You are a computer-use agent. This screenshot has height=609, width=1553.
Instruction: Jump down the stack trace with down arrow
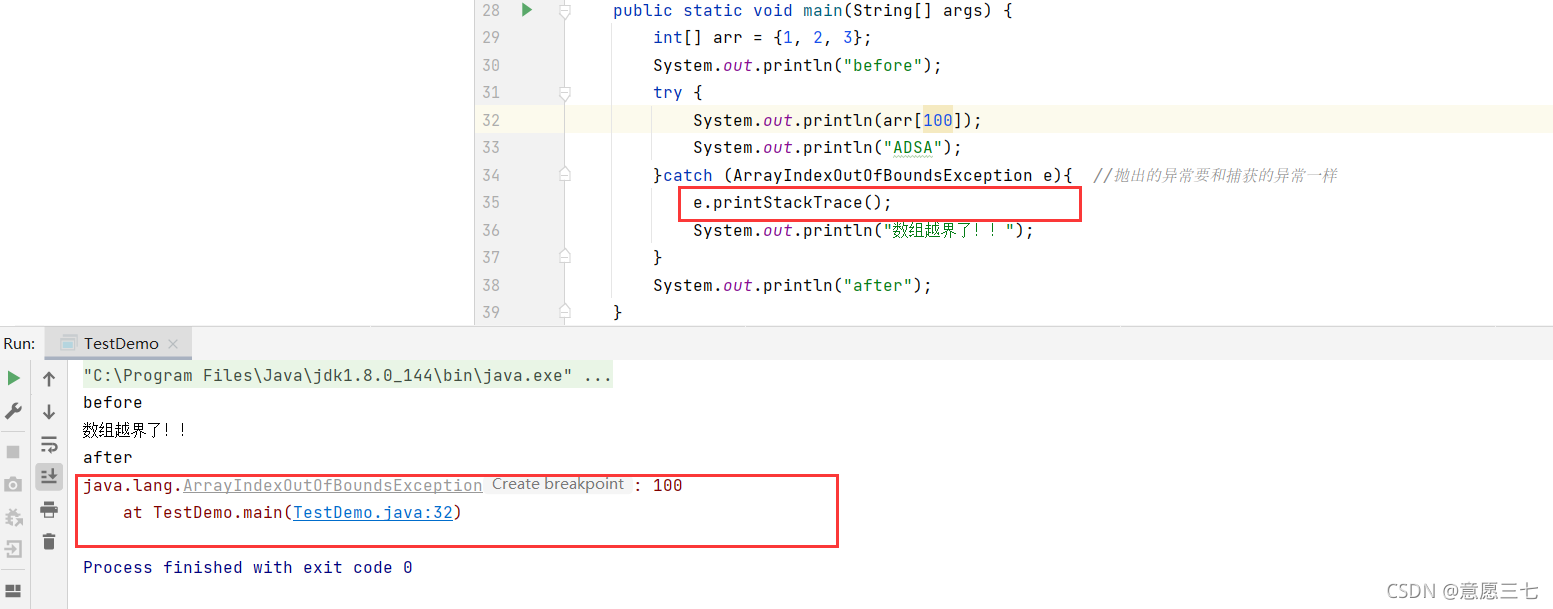(x=49, y=411)
